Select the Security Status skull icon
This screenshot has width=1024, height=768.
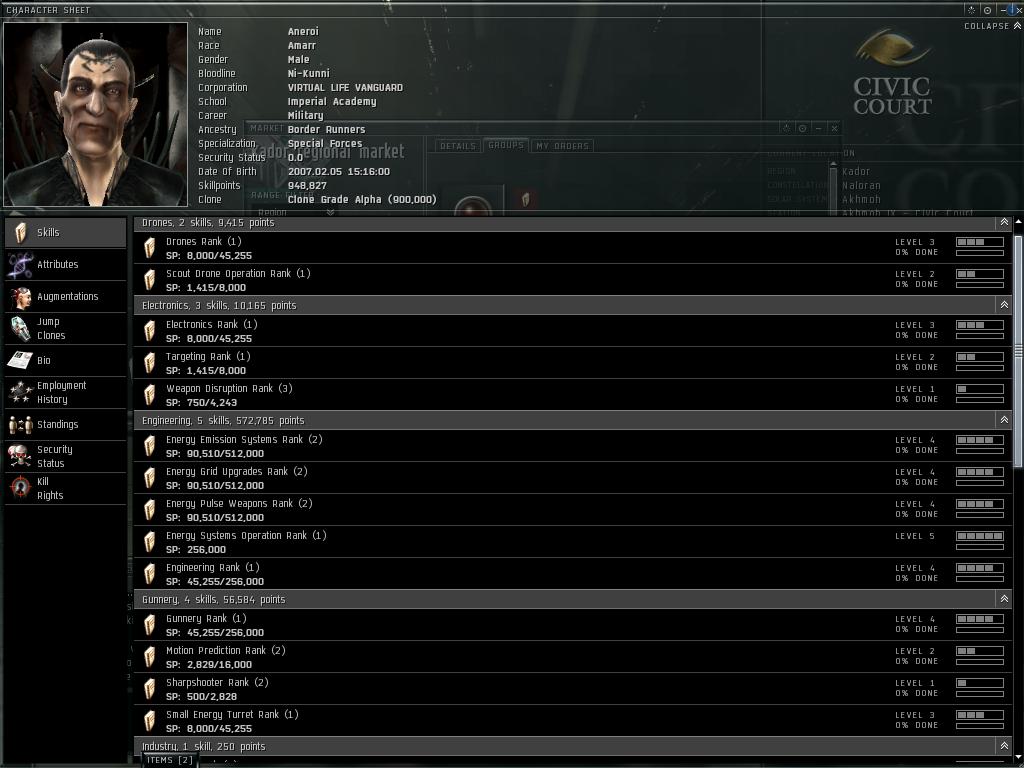(x=20, y=456)
